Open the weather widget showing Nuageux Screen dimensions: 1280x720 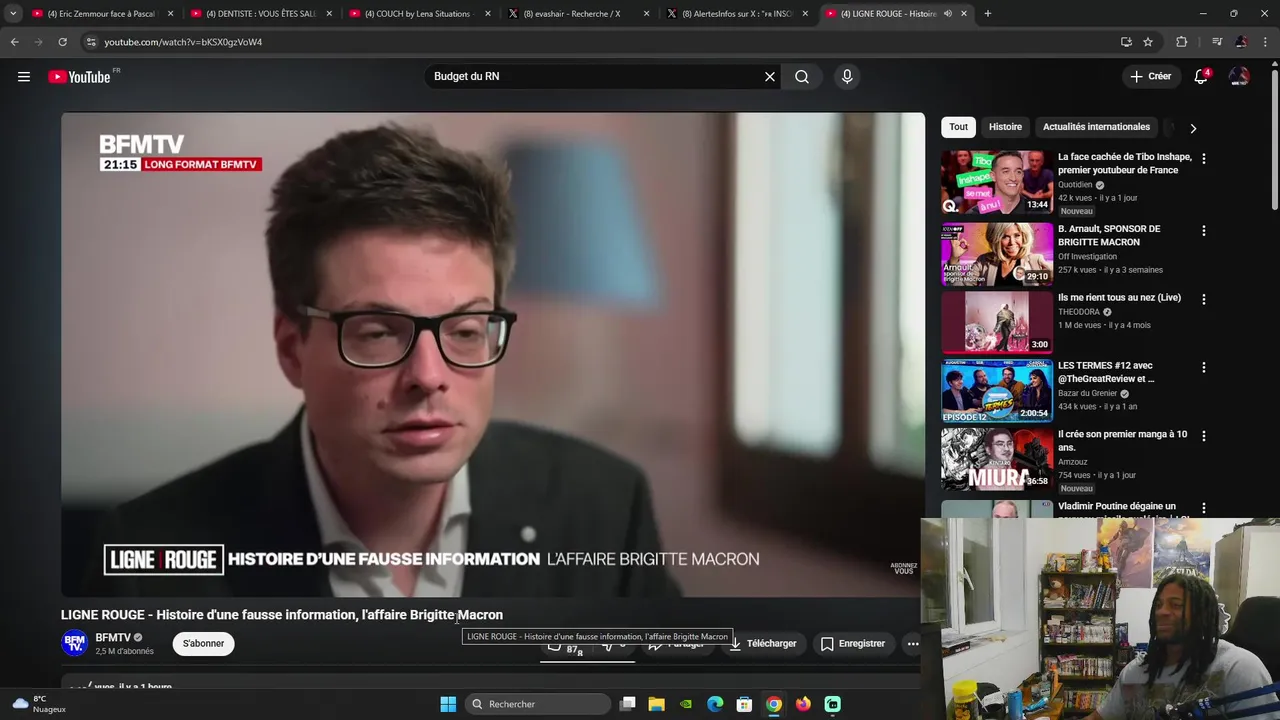pos(39,704)
